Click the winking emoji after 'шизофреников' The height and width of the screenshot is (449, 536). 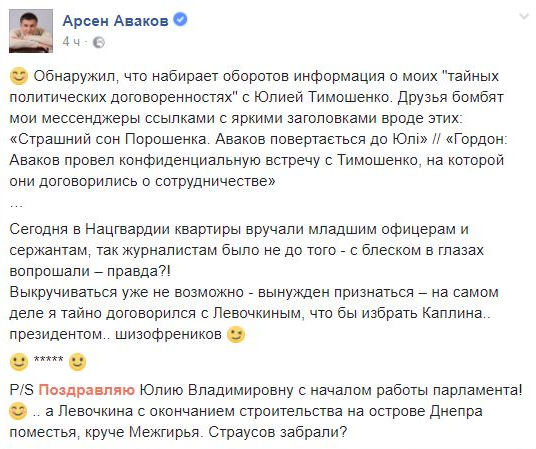pos(236,334)
